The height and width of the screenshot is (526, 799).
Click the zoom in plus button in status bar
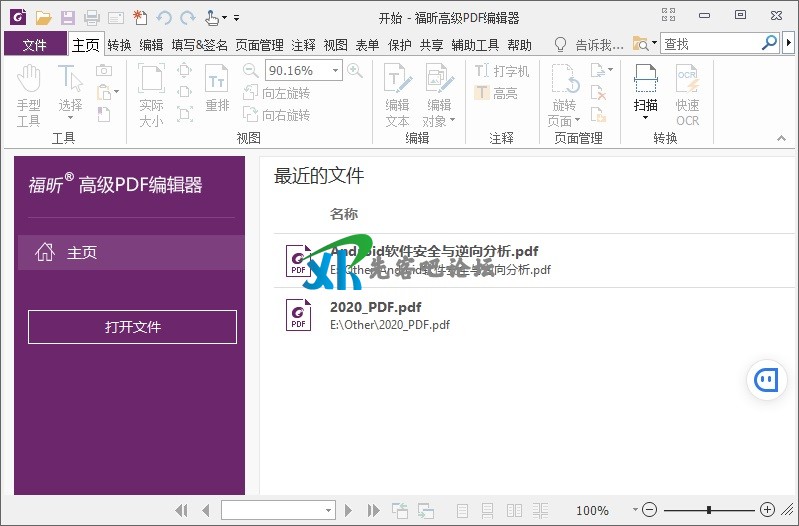point(767,510)
